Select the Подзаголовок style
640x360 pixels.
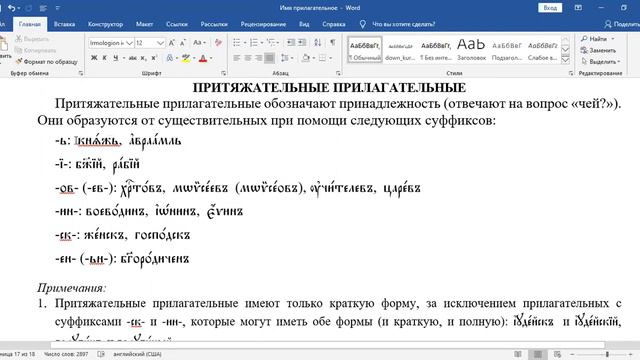click(x=507, y=50)
